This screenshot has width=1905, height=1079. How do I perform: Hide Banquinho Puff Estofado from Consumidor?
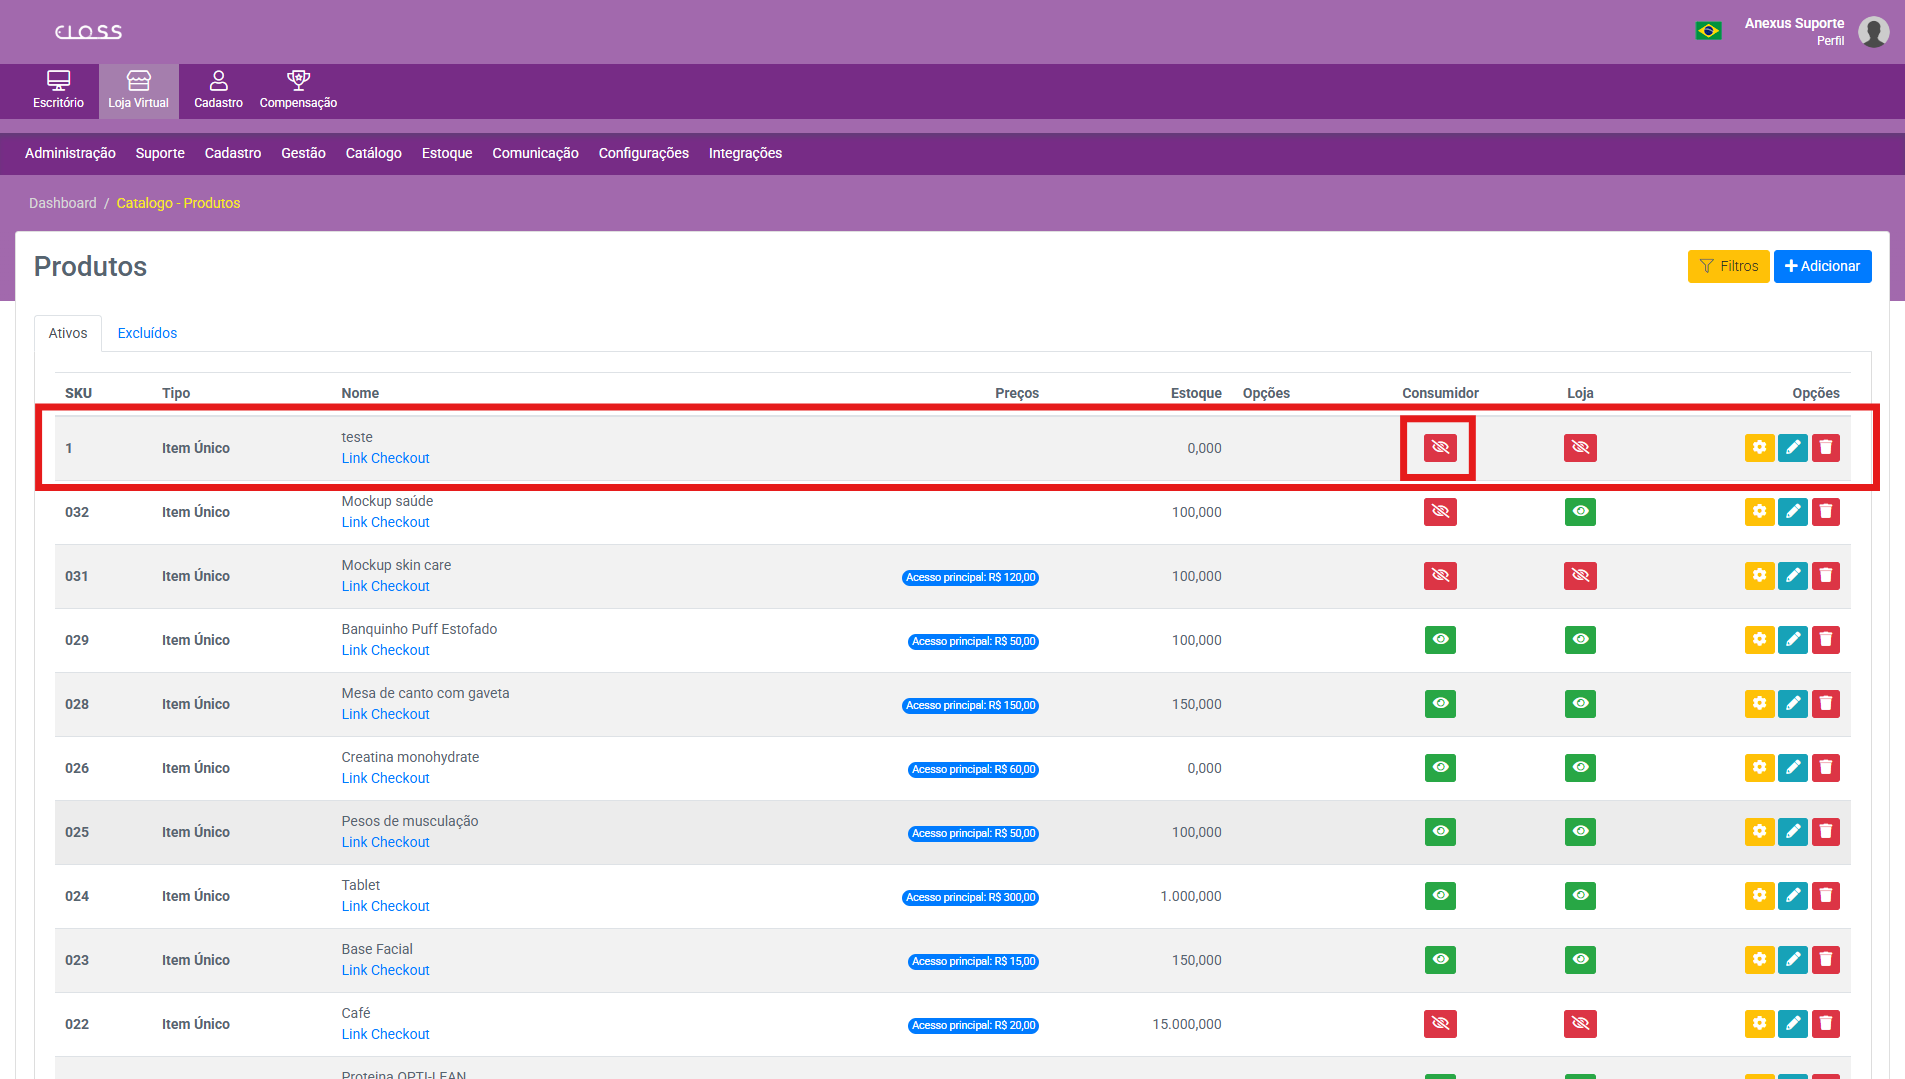point(1440,640)
